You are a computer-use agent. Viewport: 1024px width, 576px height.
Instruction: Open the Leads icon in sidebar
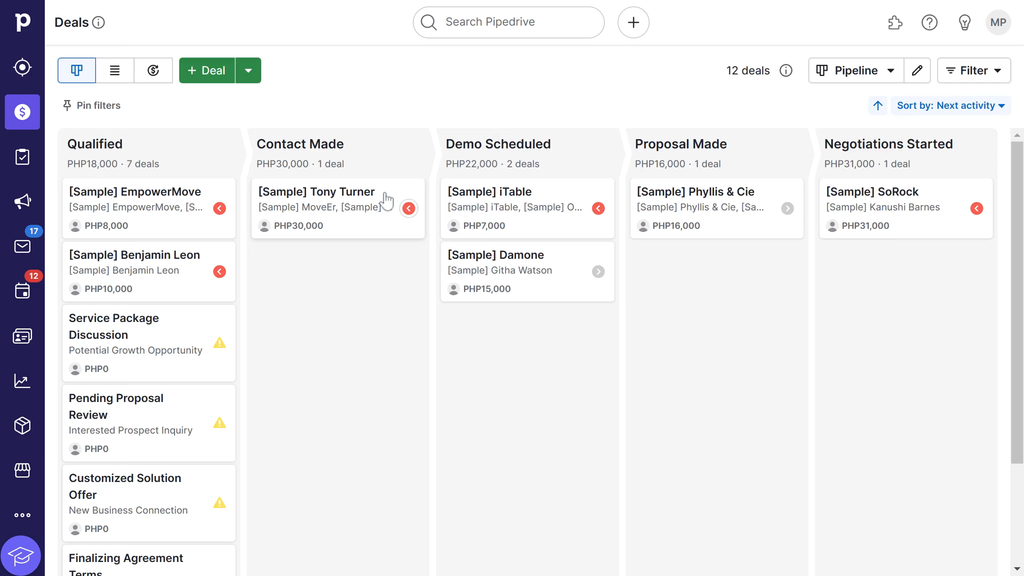(22, 67)
